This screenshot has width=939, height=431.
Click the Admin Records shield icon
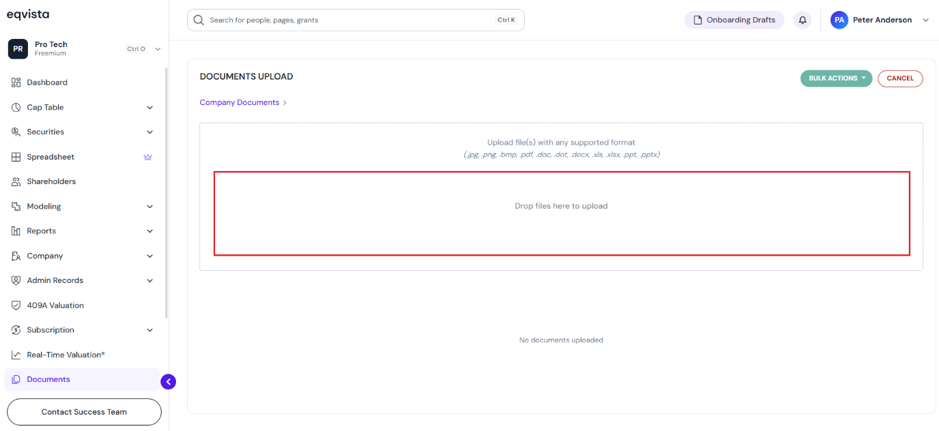16,280
